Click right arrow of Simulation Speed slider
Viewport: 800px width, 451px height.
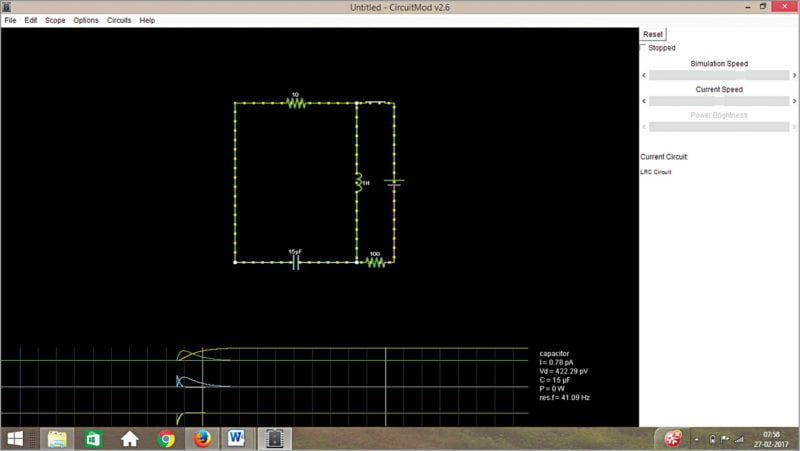[x=794, y=75]
